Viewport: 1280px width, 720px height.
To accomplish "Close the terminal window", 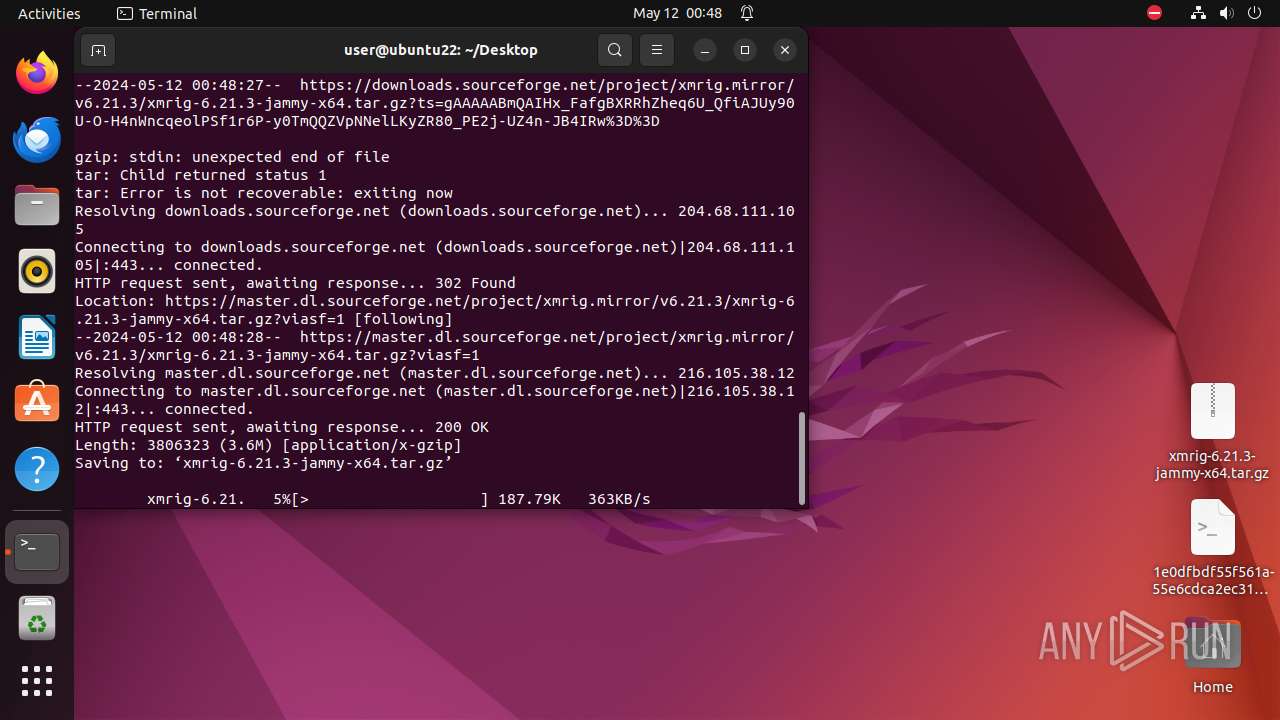I will [785, 50].
